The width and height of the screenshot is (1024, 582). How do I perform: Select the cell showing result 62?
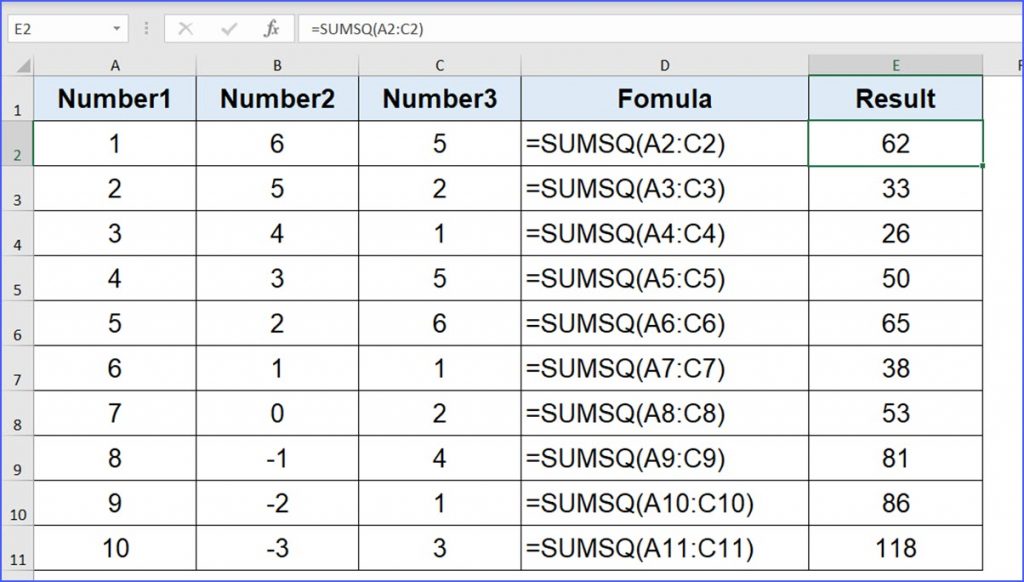point(895,143)
